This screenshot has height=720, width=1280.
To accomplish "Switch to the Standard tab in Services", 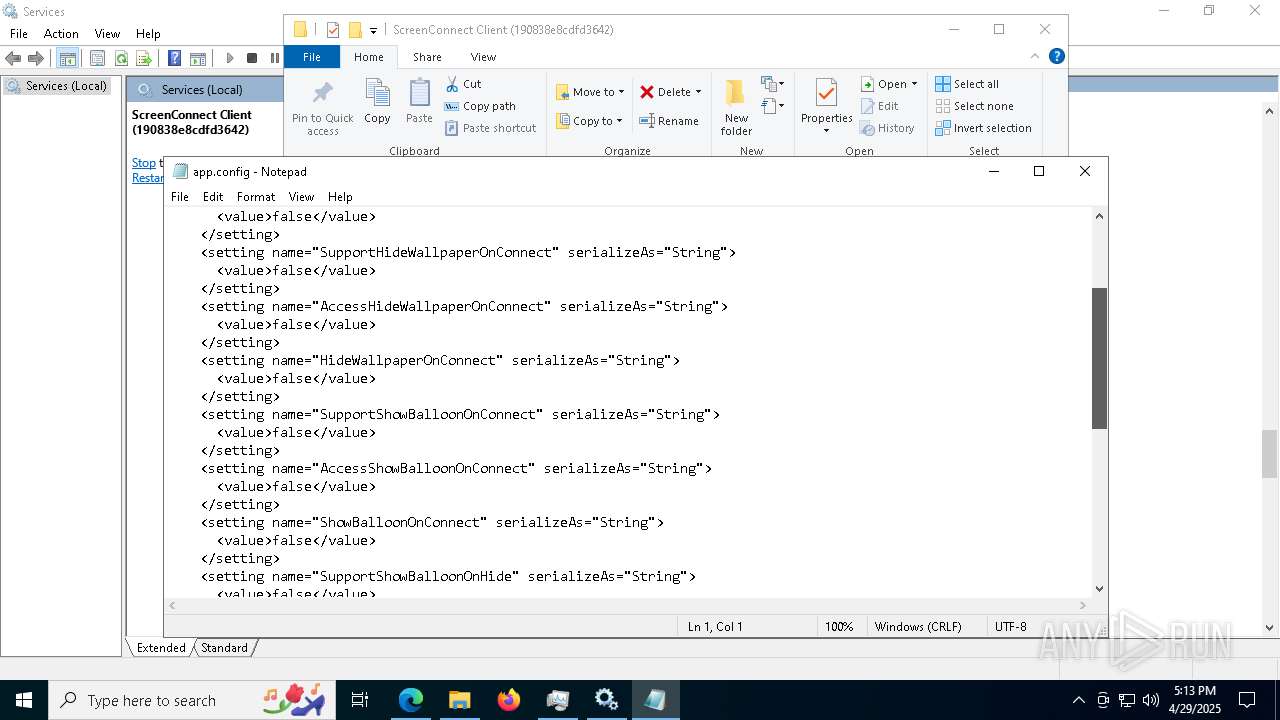I will click(x=224, y=648).
